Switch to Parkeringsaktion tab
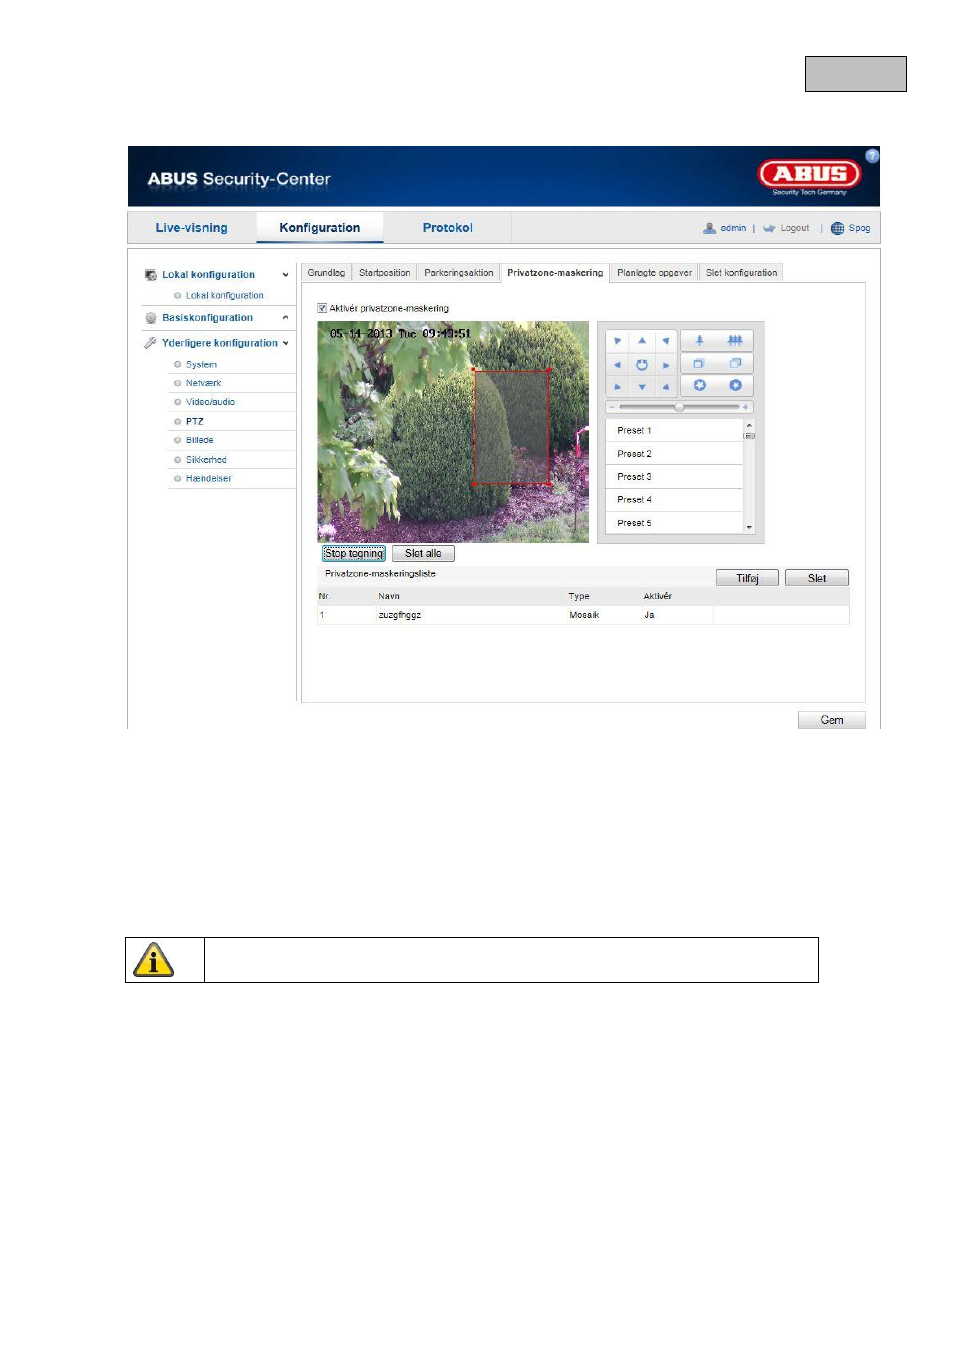Viewport: 955px width, 1350px height. pos(458,272)
